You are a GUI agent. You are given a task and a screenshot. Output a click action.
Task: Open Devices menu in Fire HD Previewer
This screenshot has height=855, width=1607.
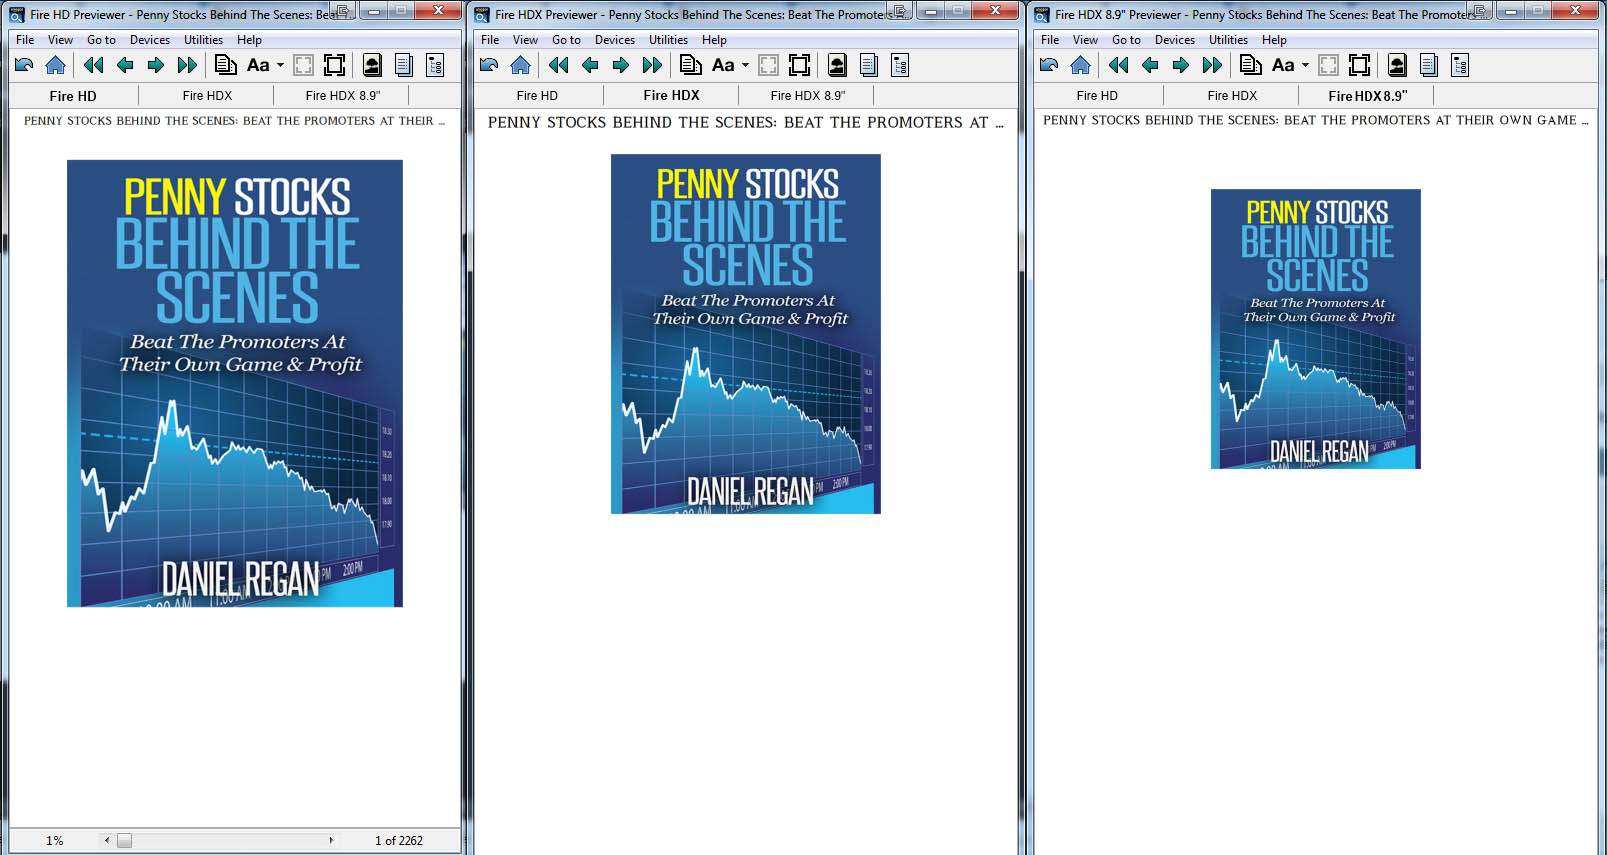point(150,40)
